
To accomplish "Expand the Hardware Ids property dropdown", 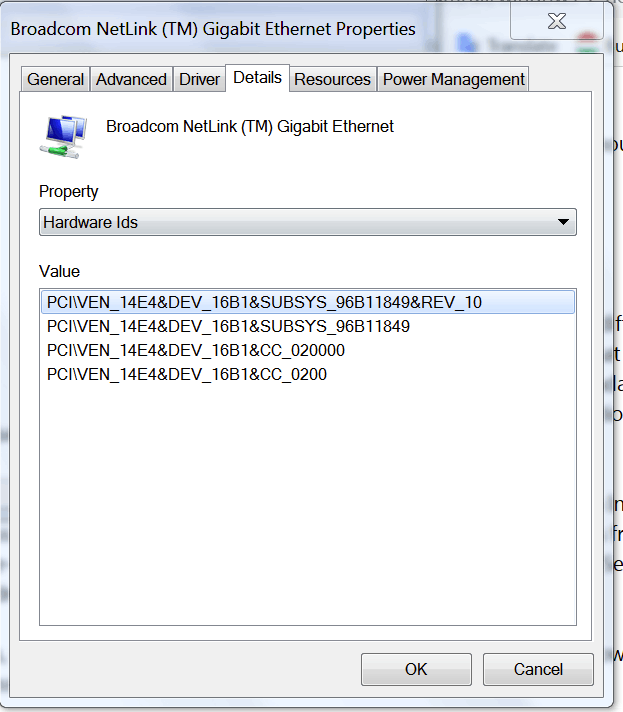I will [x=308, y=222].
